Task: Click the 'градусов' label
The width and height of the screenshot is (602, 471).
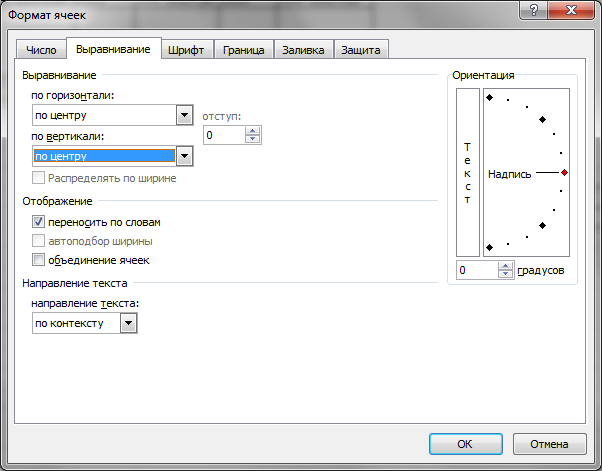Action: (541, 271)
